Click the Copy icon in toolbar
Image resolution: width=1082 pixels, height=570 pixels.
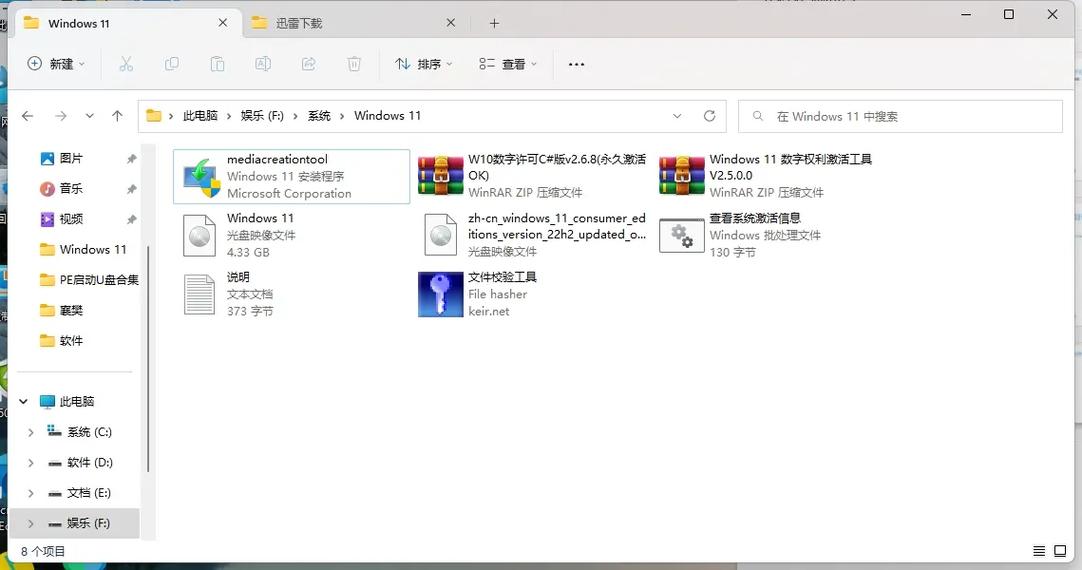(172, 64)
